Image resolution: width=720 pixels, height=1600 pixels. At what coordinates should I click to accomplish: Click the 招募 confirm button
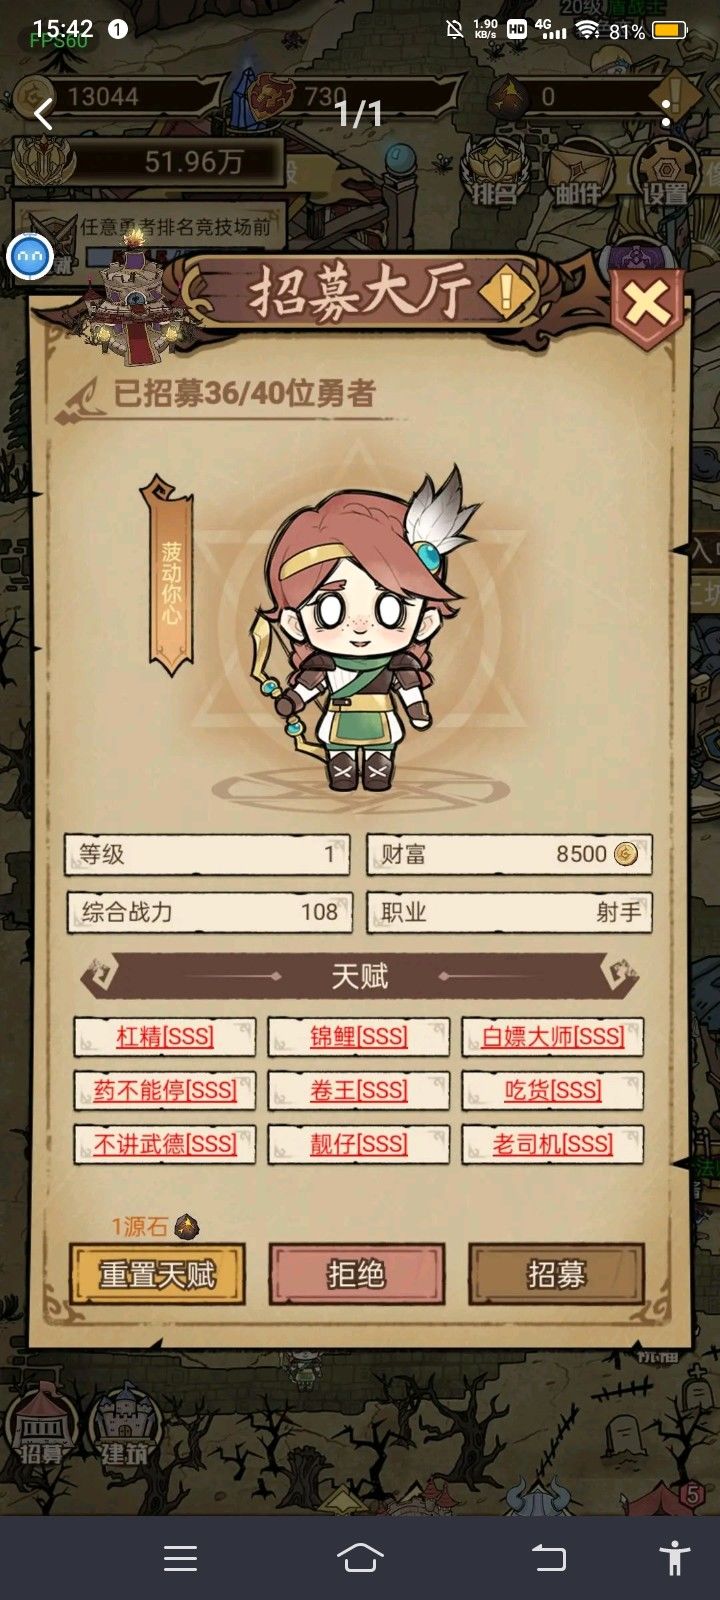(x=556, y=1274)
